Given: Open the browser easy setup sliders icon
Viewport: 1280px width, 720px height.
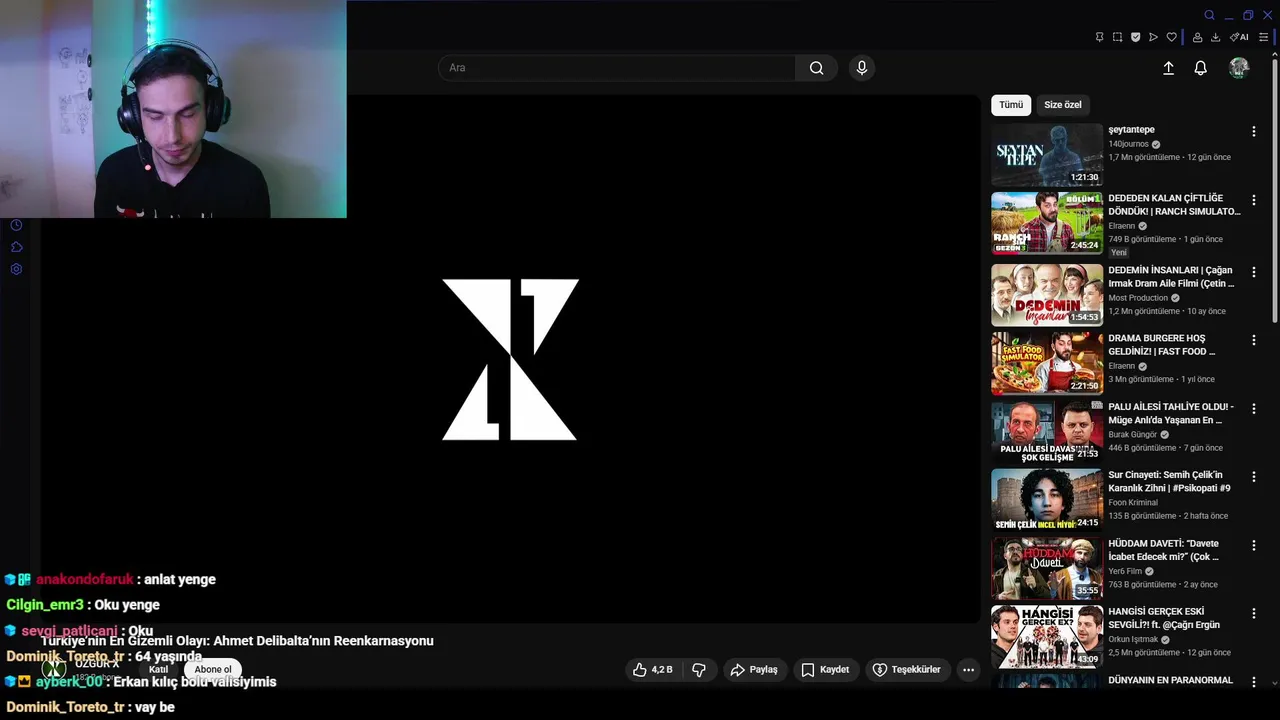Looking at the screenshot, I should [x=1263, y=37].
